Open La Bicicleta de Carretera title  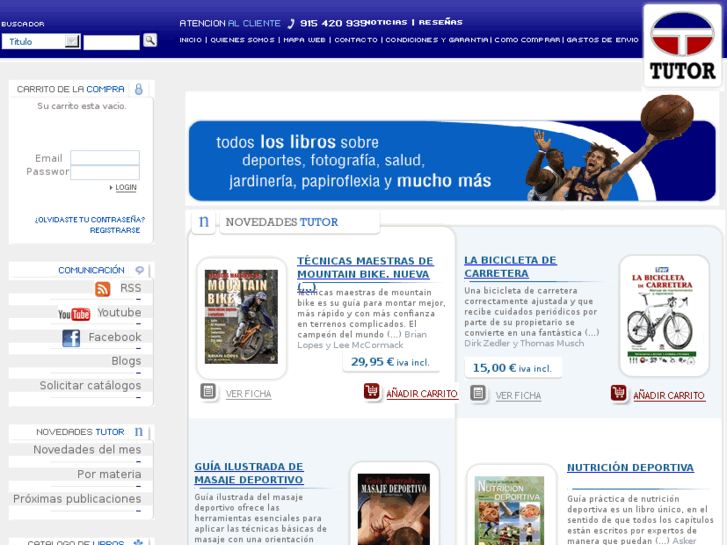pos(510,267)
